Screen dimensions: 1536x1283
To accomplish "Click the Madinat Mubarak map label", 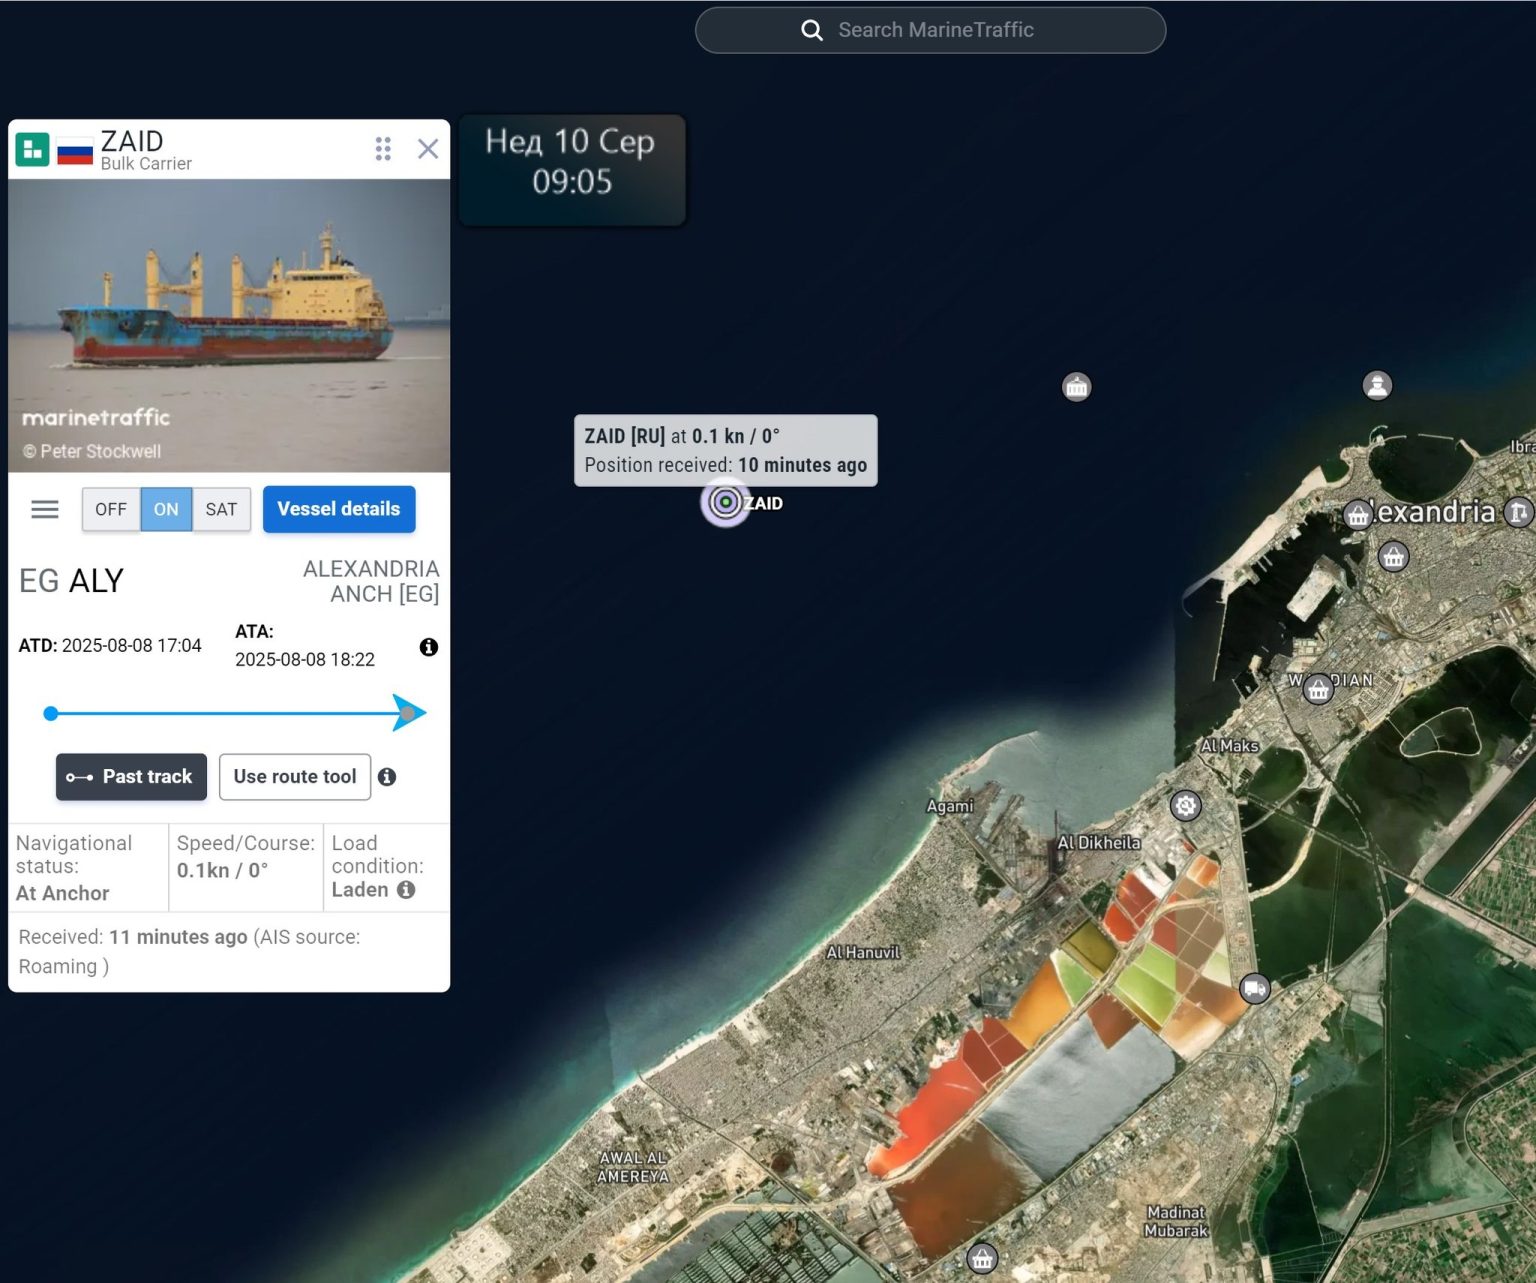I will (1177, 1221).
